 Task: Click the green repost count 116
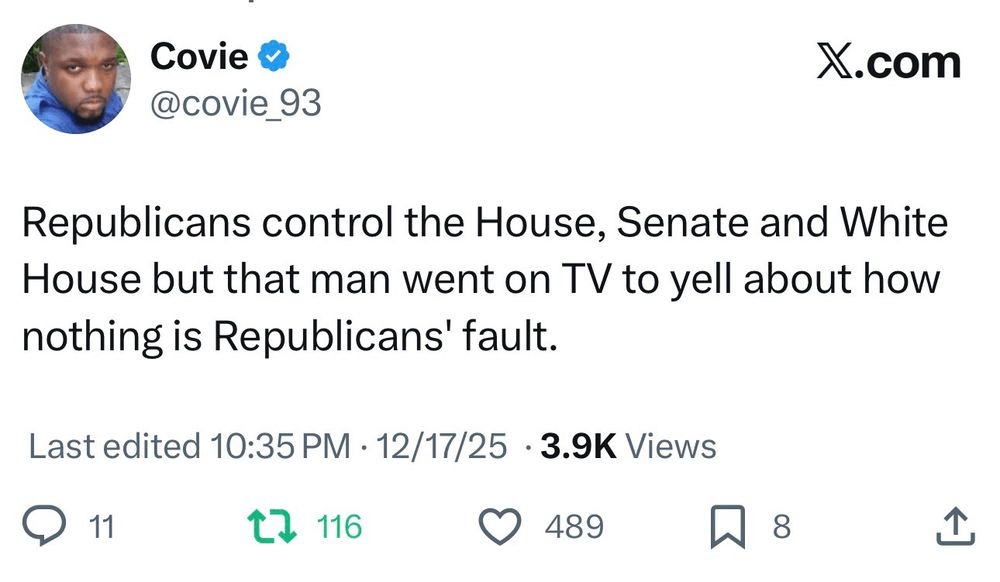tap(340, 526)
